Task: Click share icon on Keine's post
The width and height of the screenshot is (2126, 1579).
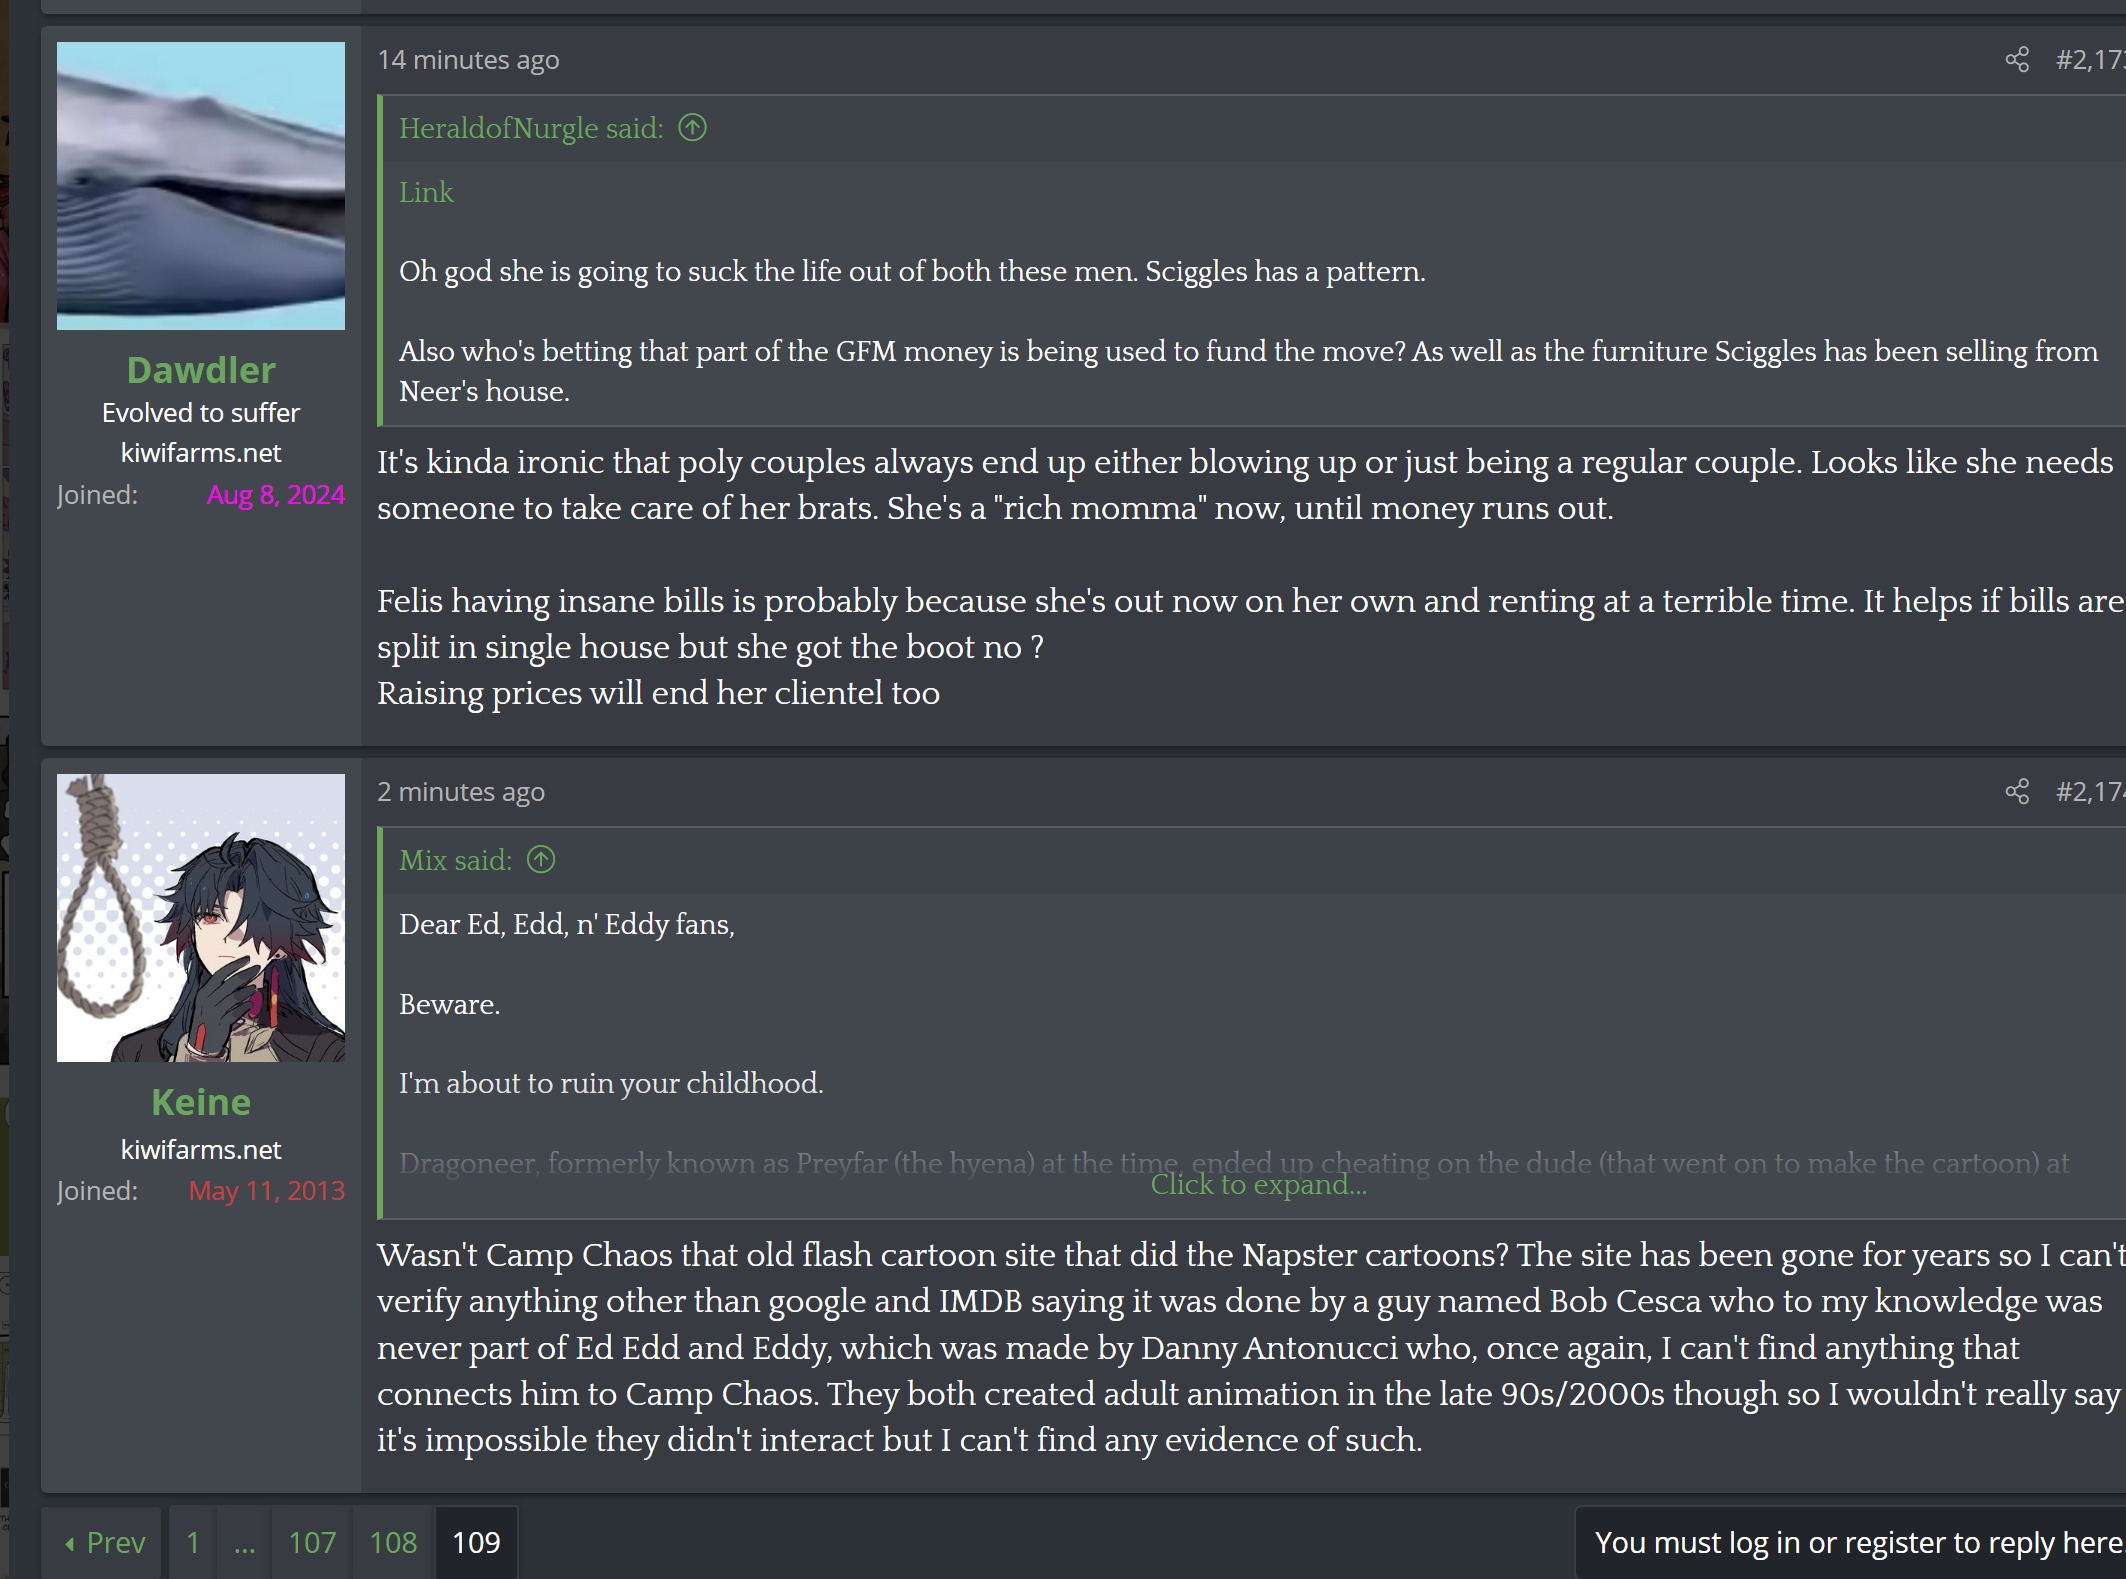Action: [2017, 792]
